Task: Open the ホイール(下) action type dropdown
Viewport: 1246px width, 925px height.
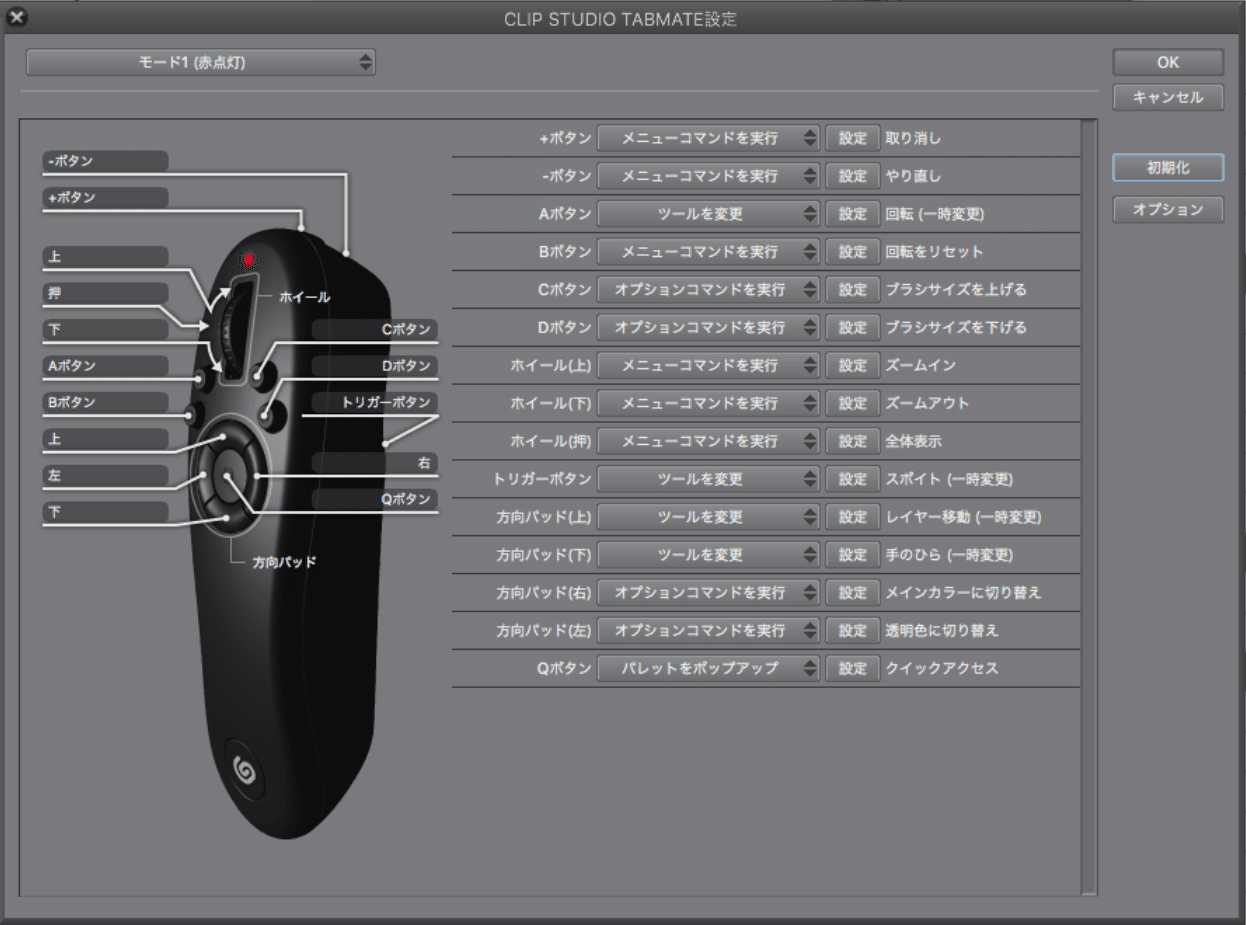Action: 708,404
